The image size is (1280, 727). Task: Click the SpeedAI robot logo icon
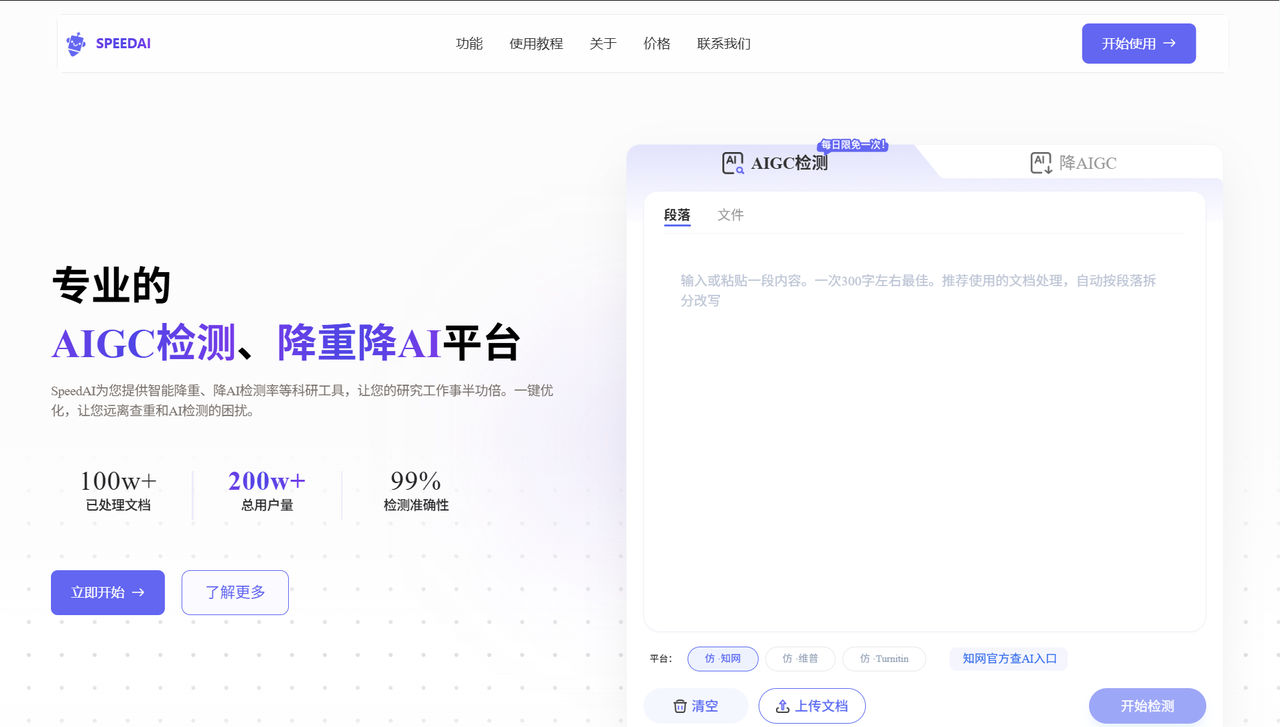pos(76,44)
